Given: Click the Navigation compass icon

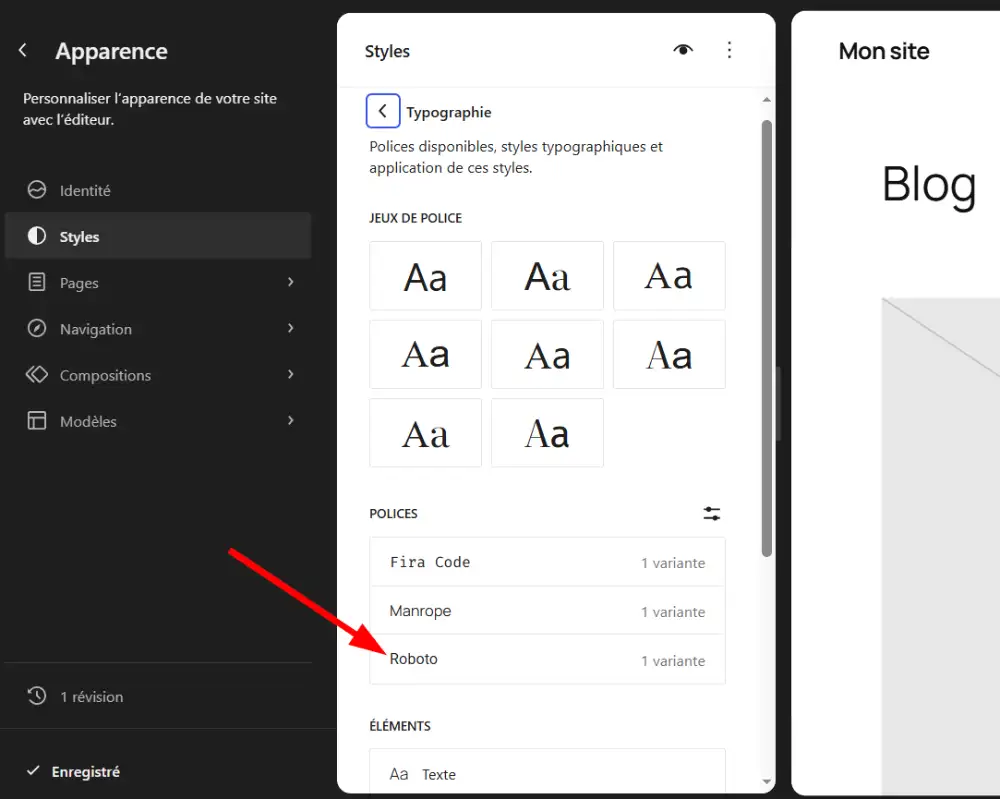Looking at the screenshot, I should (x=37, y=328).
